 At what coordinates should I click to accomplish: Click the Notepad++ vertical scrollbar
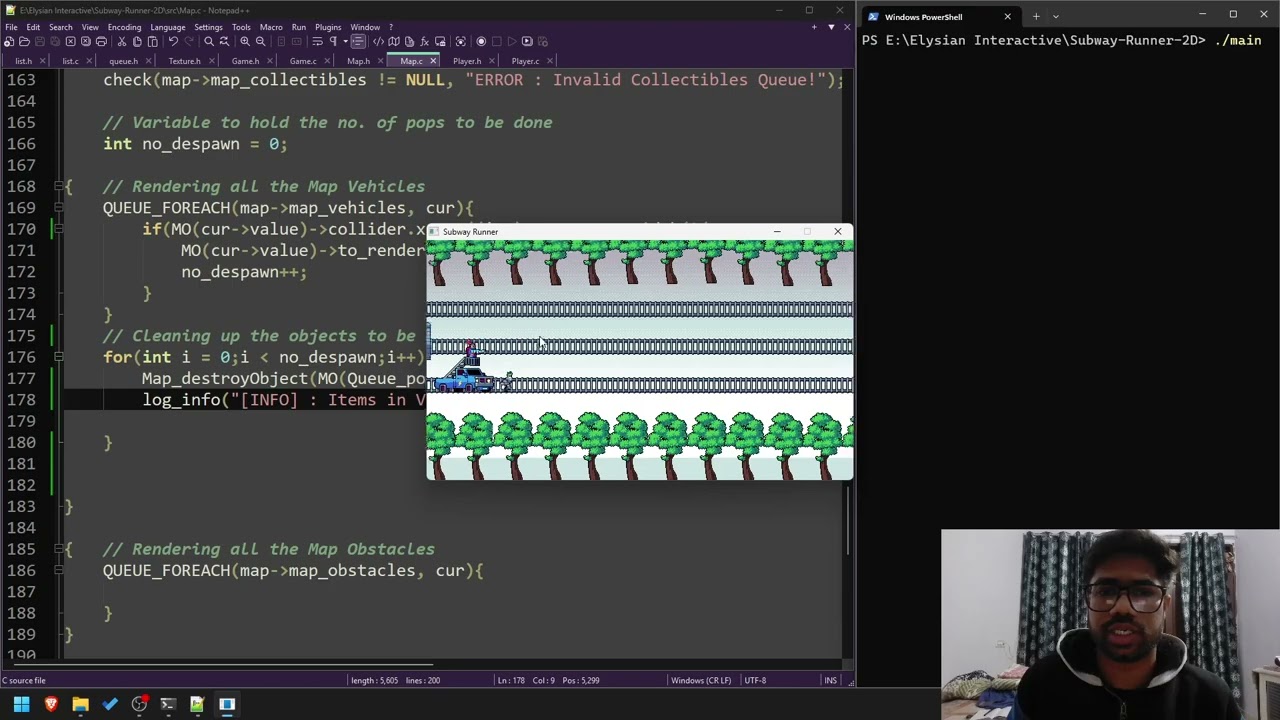(x=849, y=520)
